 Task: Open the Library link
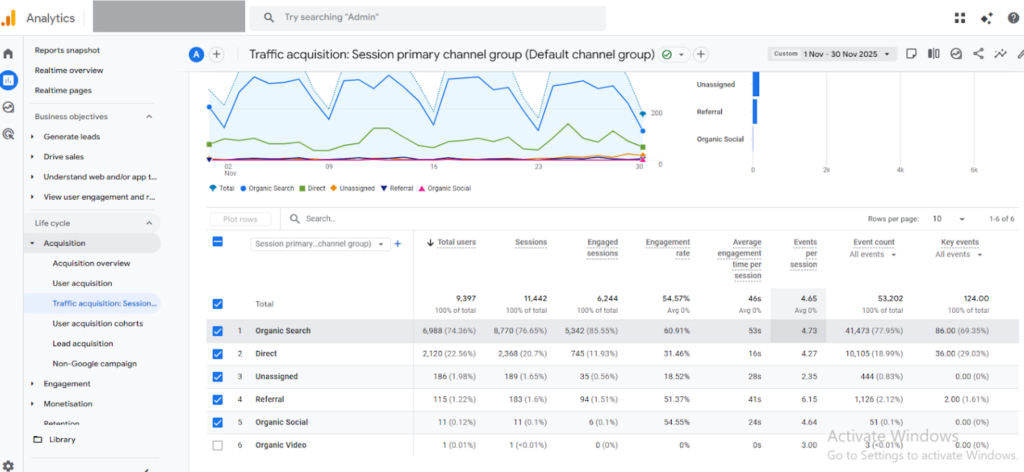(x=62, y=439)
